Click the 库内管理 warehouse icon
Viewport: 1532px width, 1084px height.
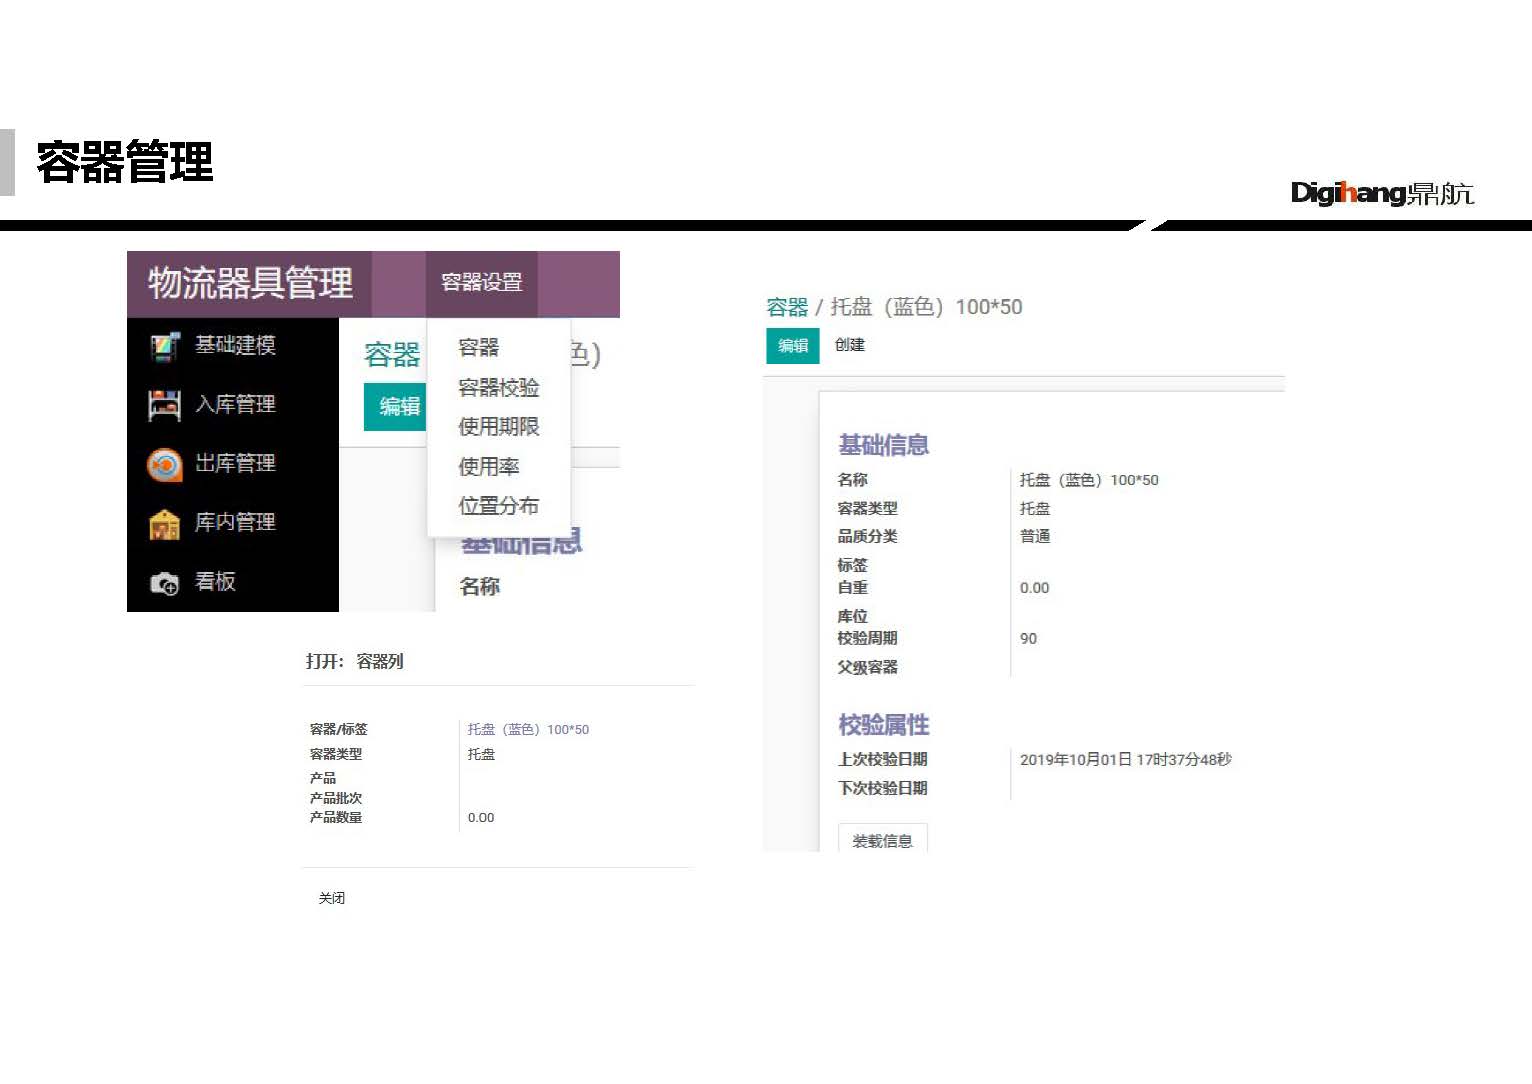(165, 523)
